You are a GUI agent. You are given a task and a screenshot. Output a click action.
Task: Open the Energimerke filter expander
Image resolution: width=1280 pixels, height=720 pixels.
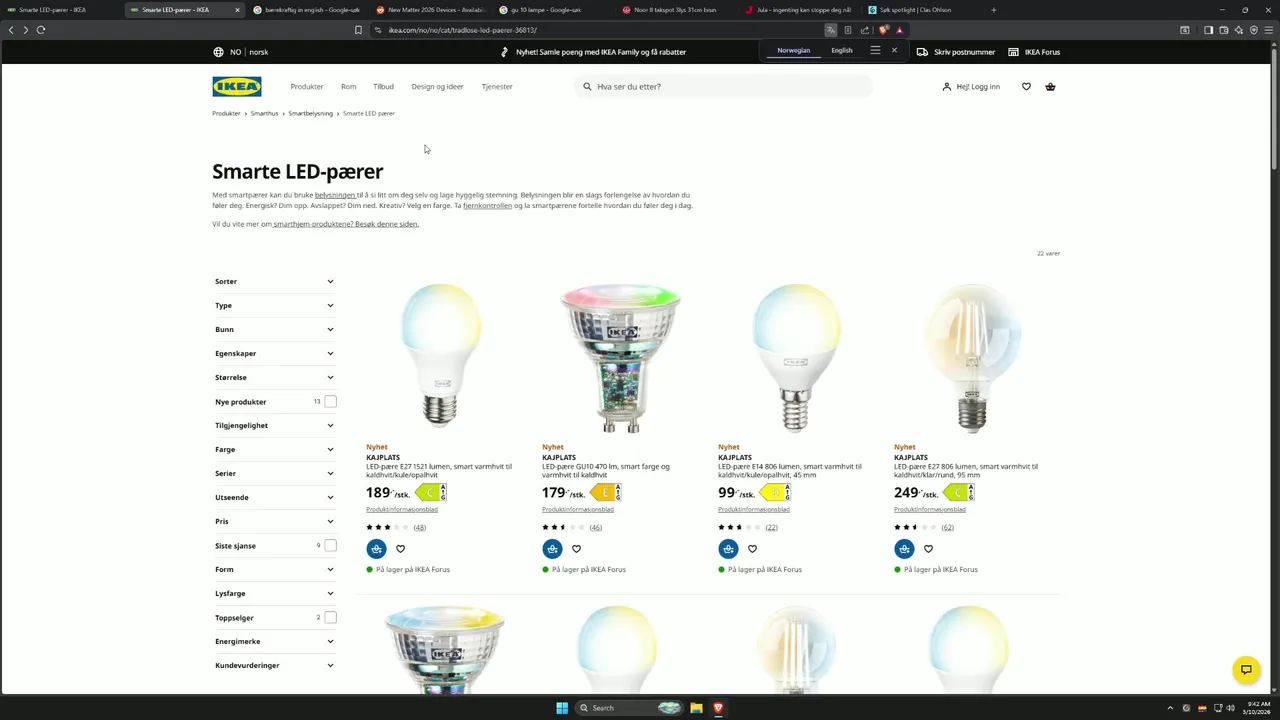point(275,642)
